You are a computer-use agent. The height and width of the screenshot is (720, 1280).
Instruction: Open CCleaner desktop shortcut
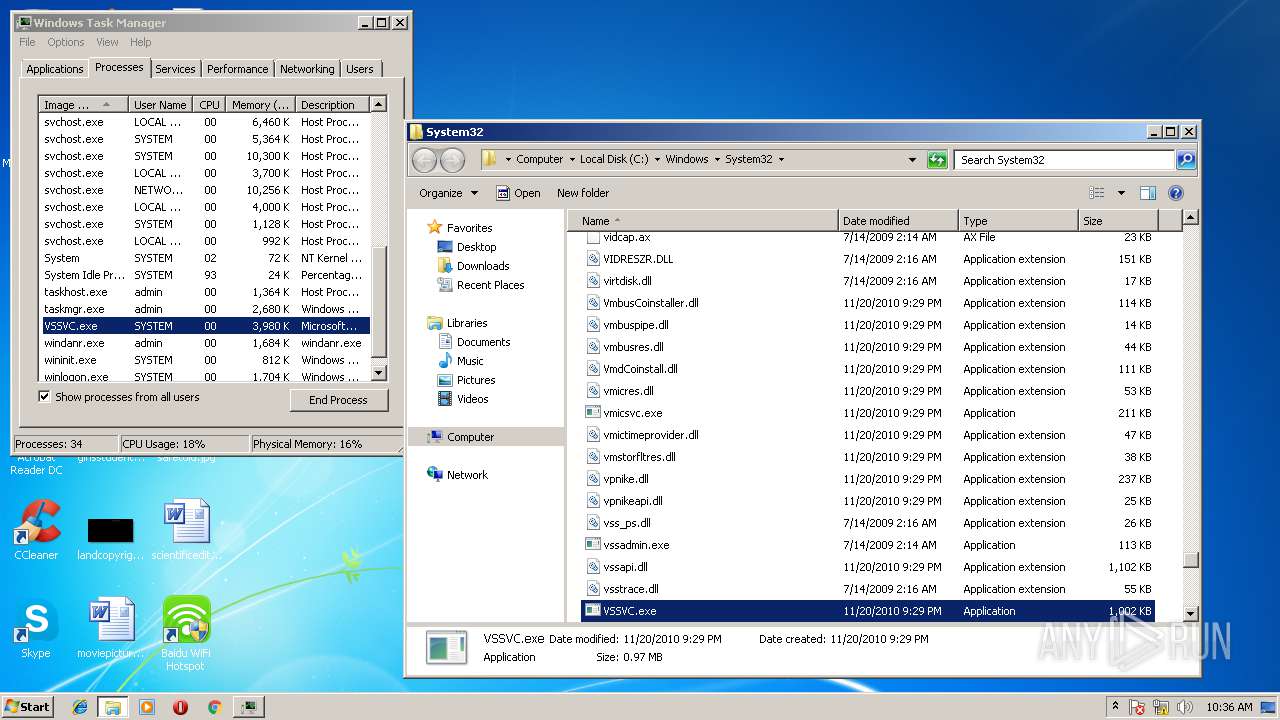click(x=36, y=530)
